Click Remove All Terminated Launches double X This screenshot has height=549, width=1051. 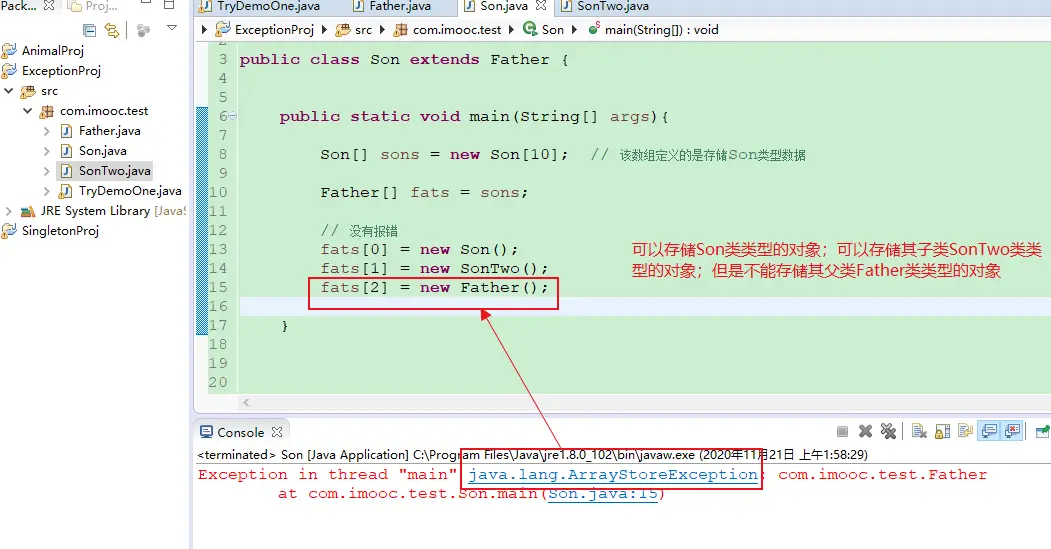coord(888,432)
